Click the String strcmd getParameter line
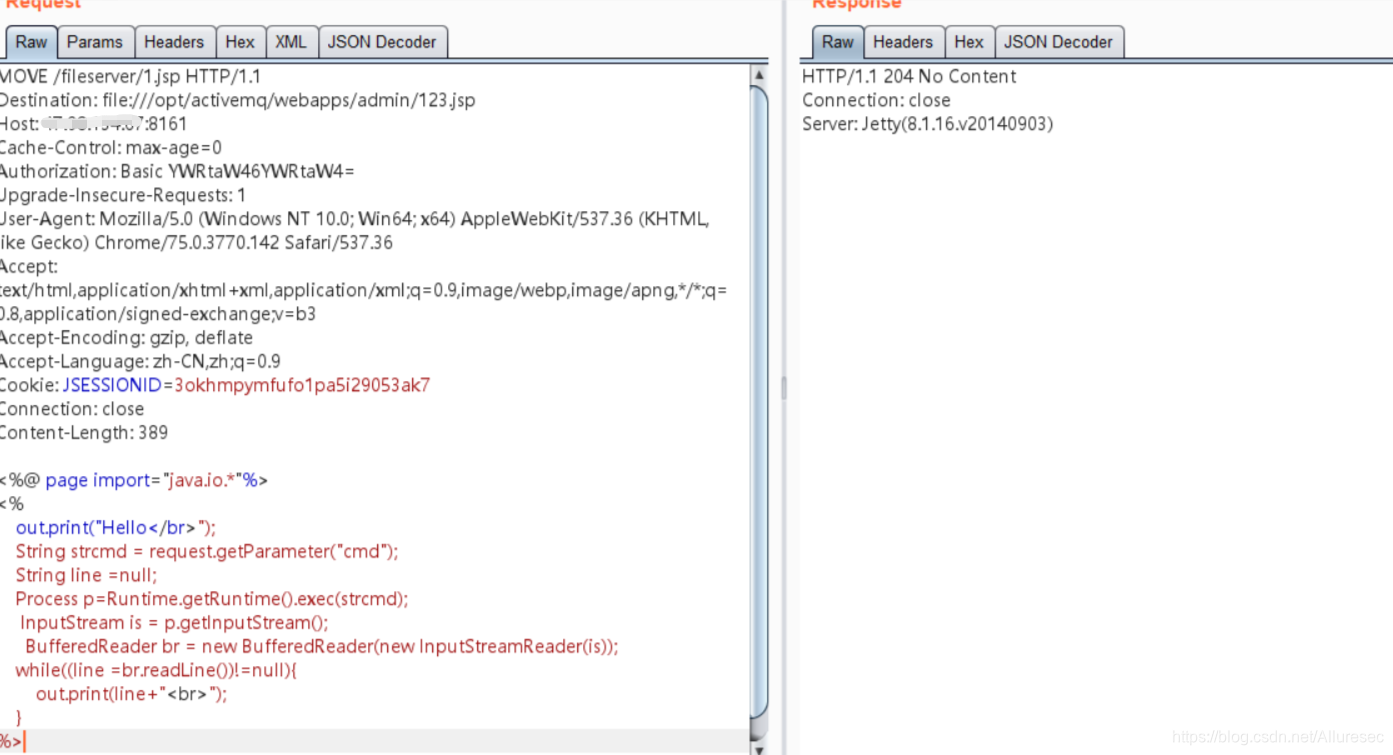Image resolution: width=1393 pixels, height=755 pixels. 207,552
